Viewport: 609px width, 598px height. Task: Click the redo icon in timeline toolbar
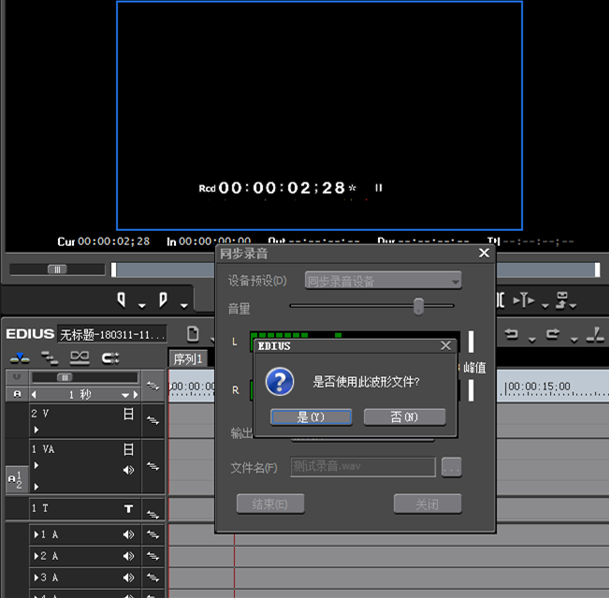point(553,334)
